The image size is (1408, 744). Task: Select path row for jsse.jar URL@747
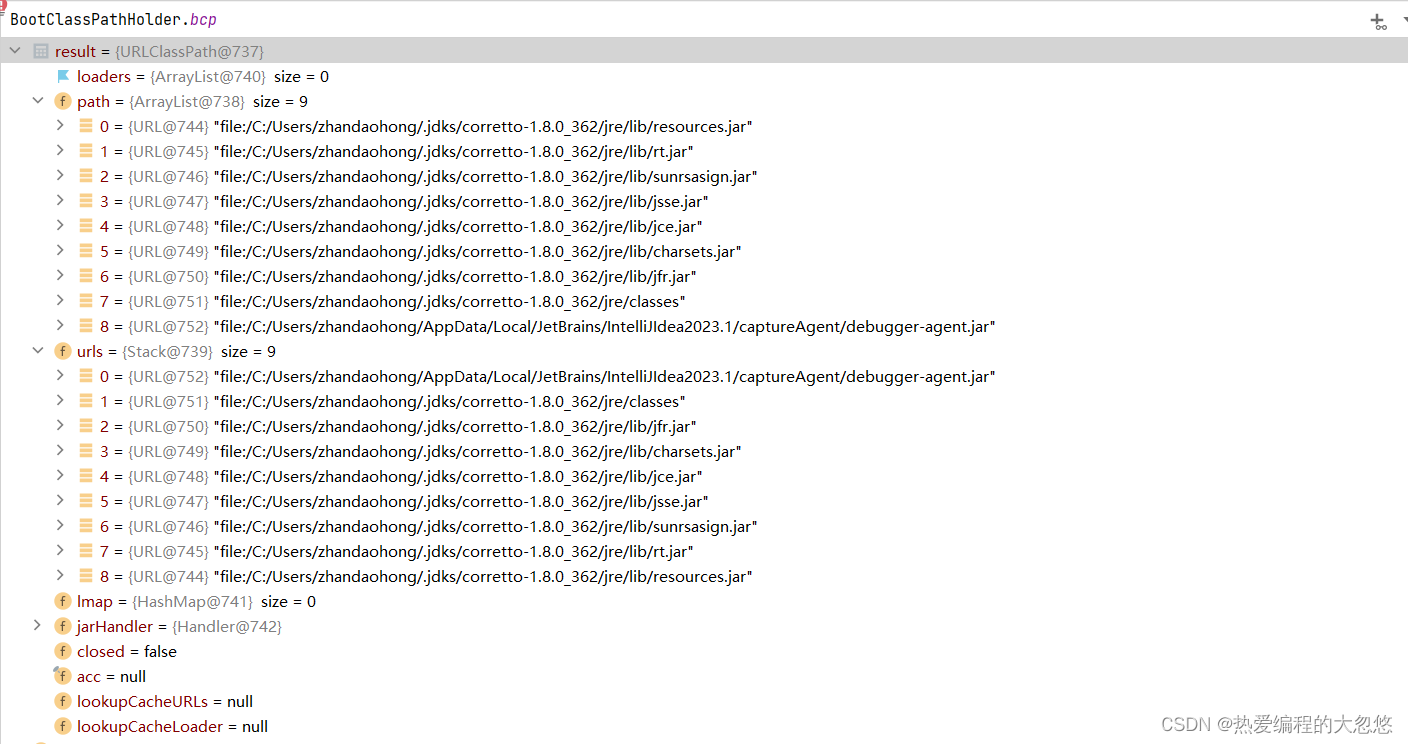click(704, 201)
